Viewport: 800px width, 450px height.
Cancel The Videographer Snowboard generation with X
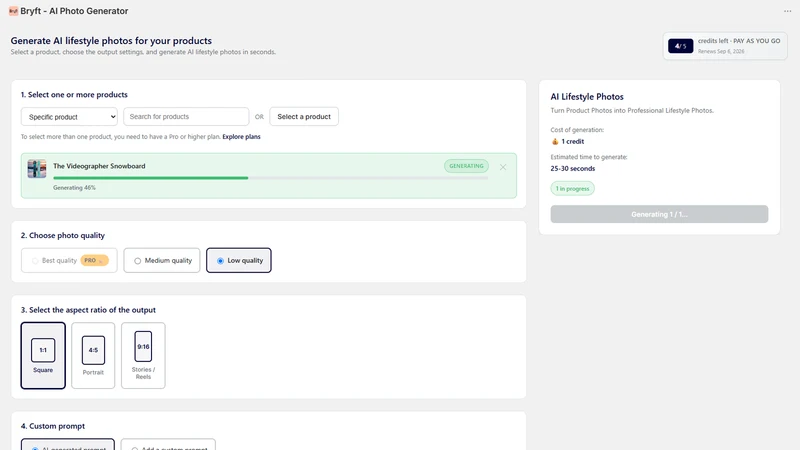click(503, 167)
